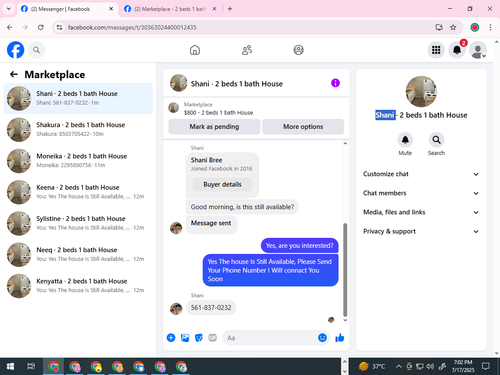Screen dimensions: 500x375
Task: Click More options button
Action: pos(303,127)
